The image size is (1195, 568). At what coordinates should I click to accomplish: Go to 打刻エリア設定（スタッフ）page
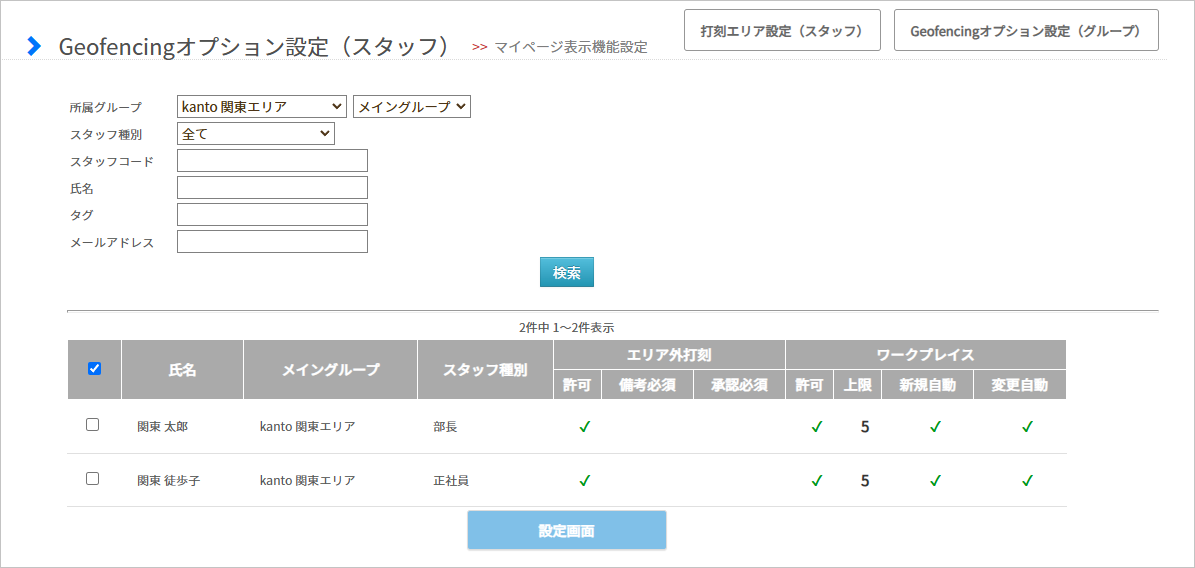(x=783, y=30)
